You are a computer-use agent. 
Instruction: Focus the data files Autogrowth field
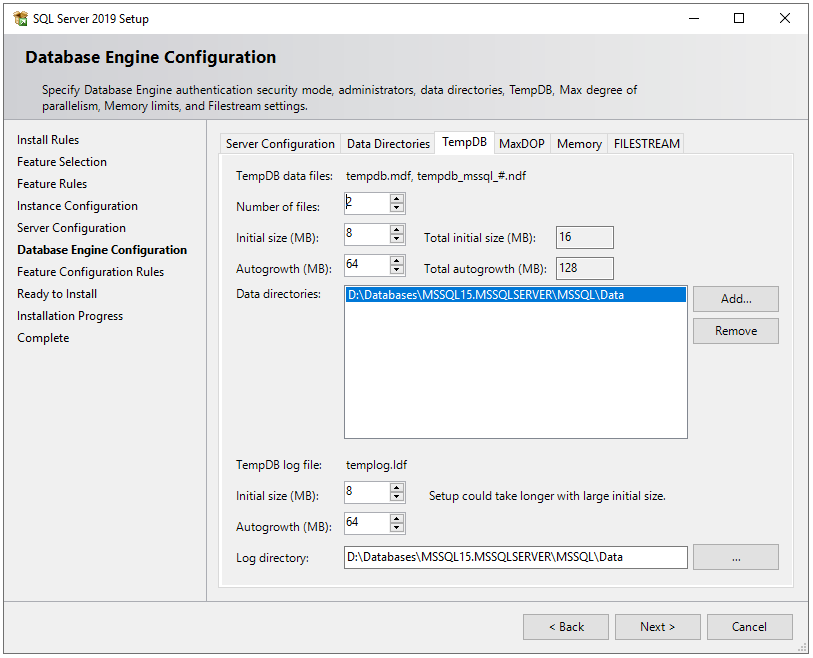pos(367,265)
